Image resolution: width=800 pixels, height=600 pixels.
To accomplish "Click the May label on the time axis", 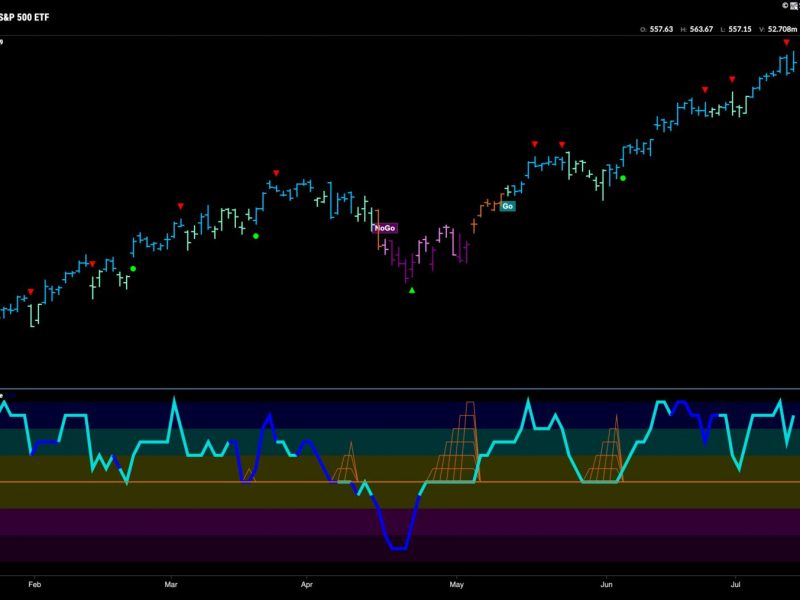I will coord(457,584).
